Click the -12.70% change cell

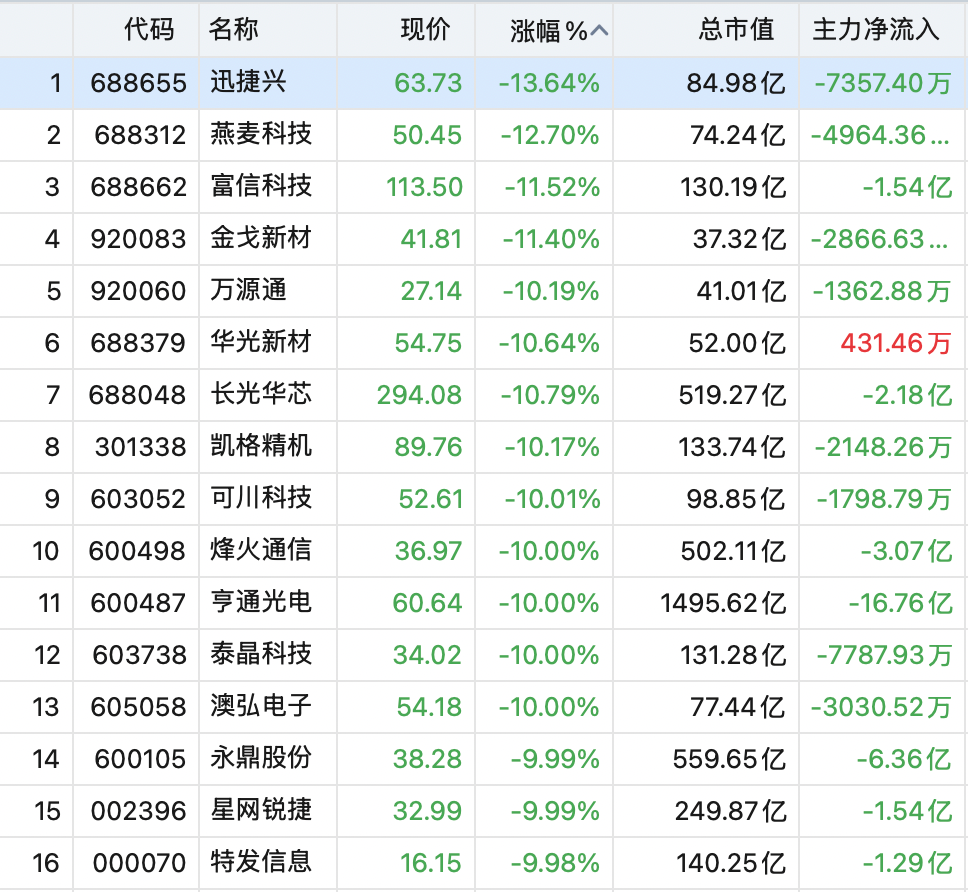pyautogui.click(x=550, y=135)
